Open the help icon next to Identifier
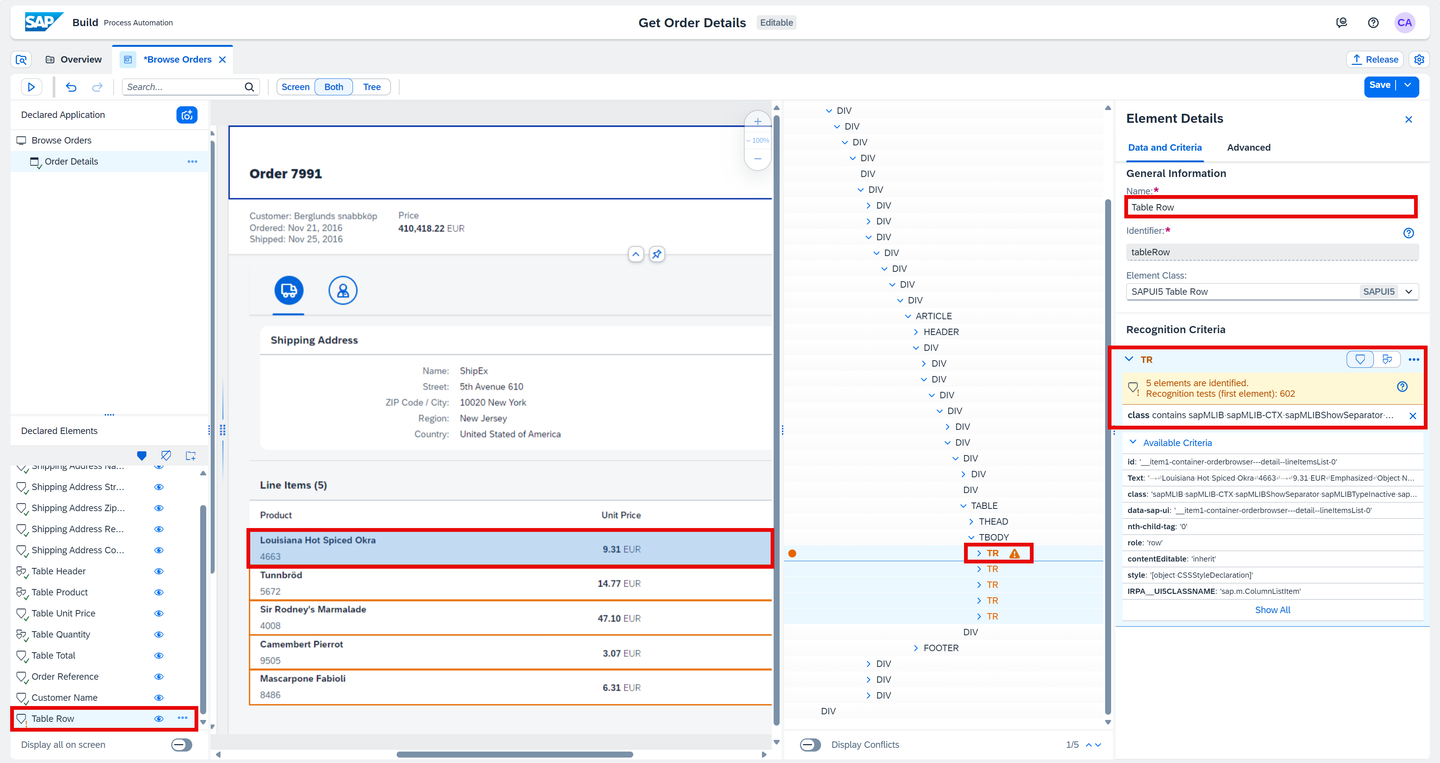The height and width of the screenshot is (763, 1440). [1408, 232]
